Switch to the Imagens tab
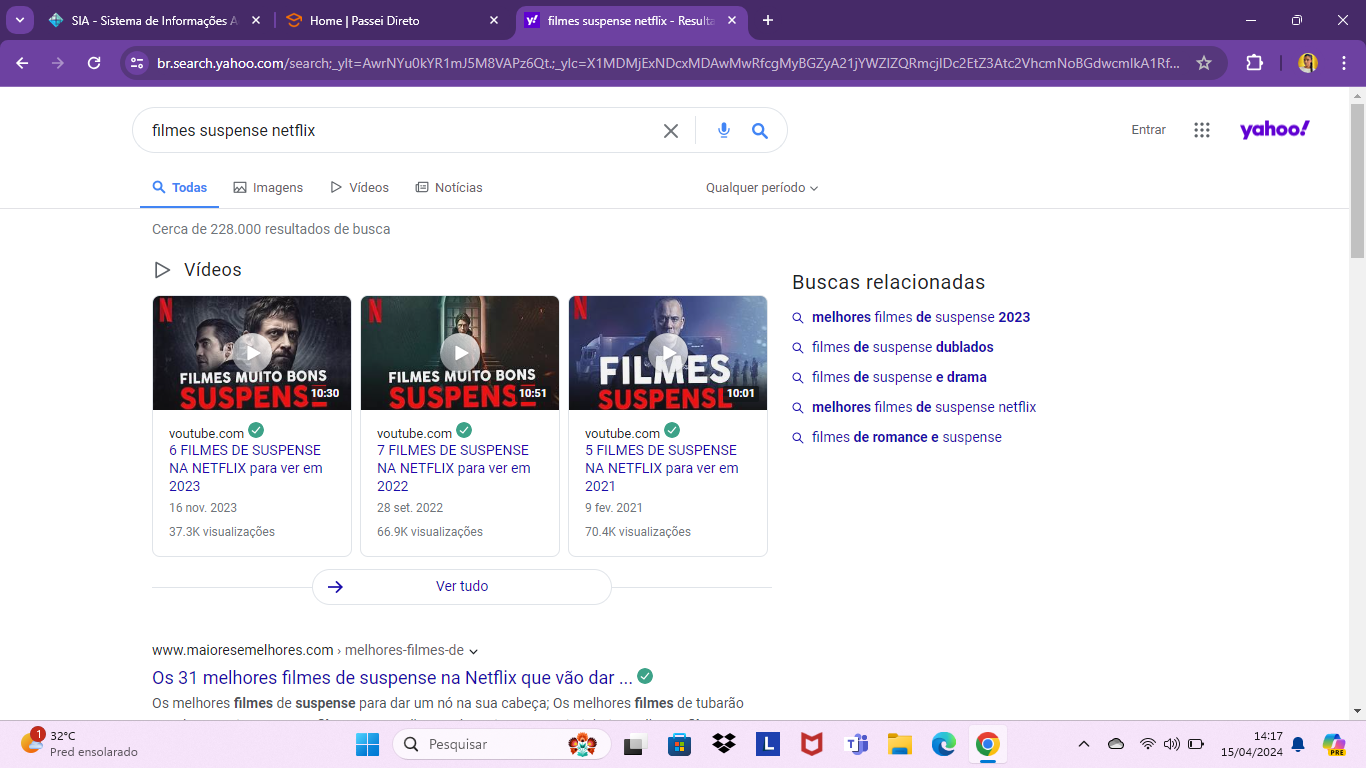The width and height of the screenshot is (1366, 768). click(268, 188)
